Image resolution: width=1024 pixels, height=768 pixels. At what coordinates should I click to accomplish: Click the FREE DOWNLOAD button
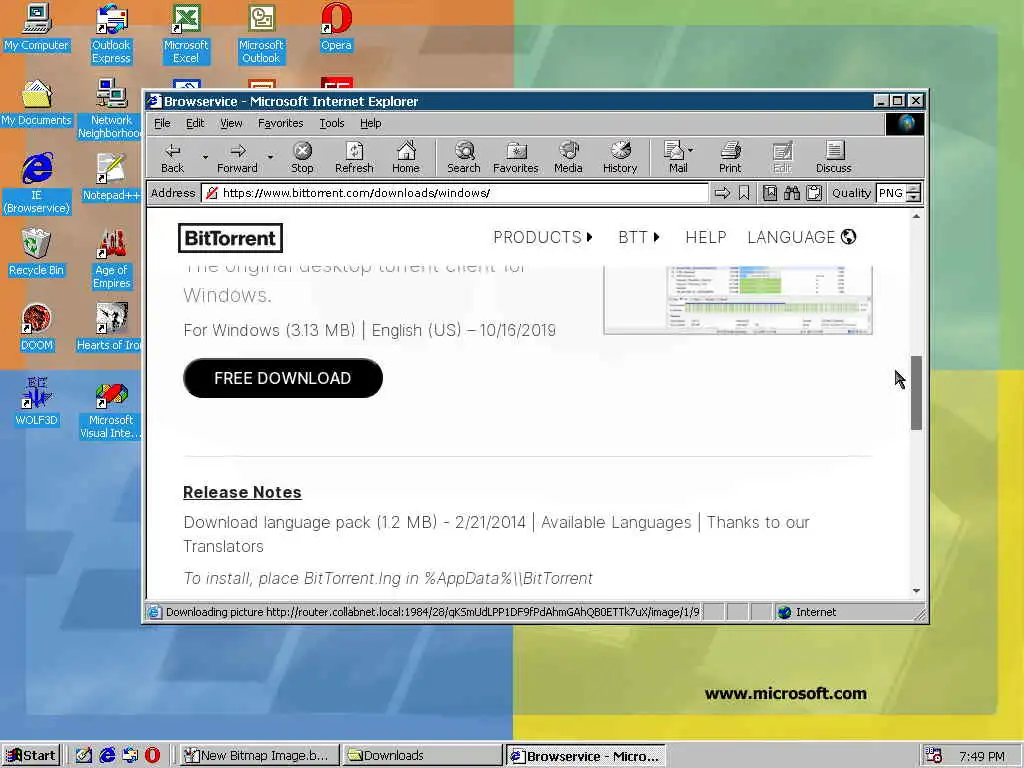pyautogui.click(x=283, y=378)
